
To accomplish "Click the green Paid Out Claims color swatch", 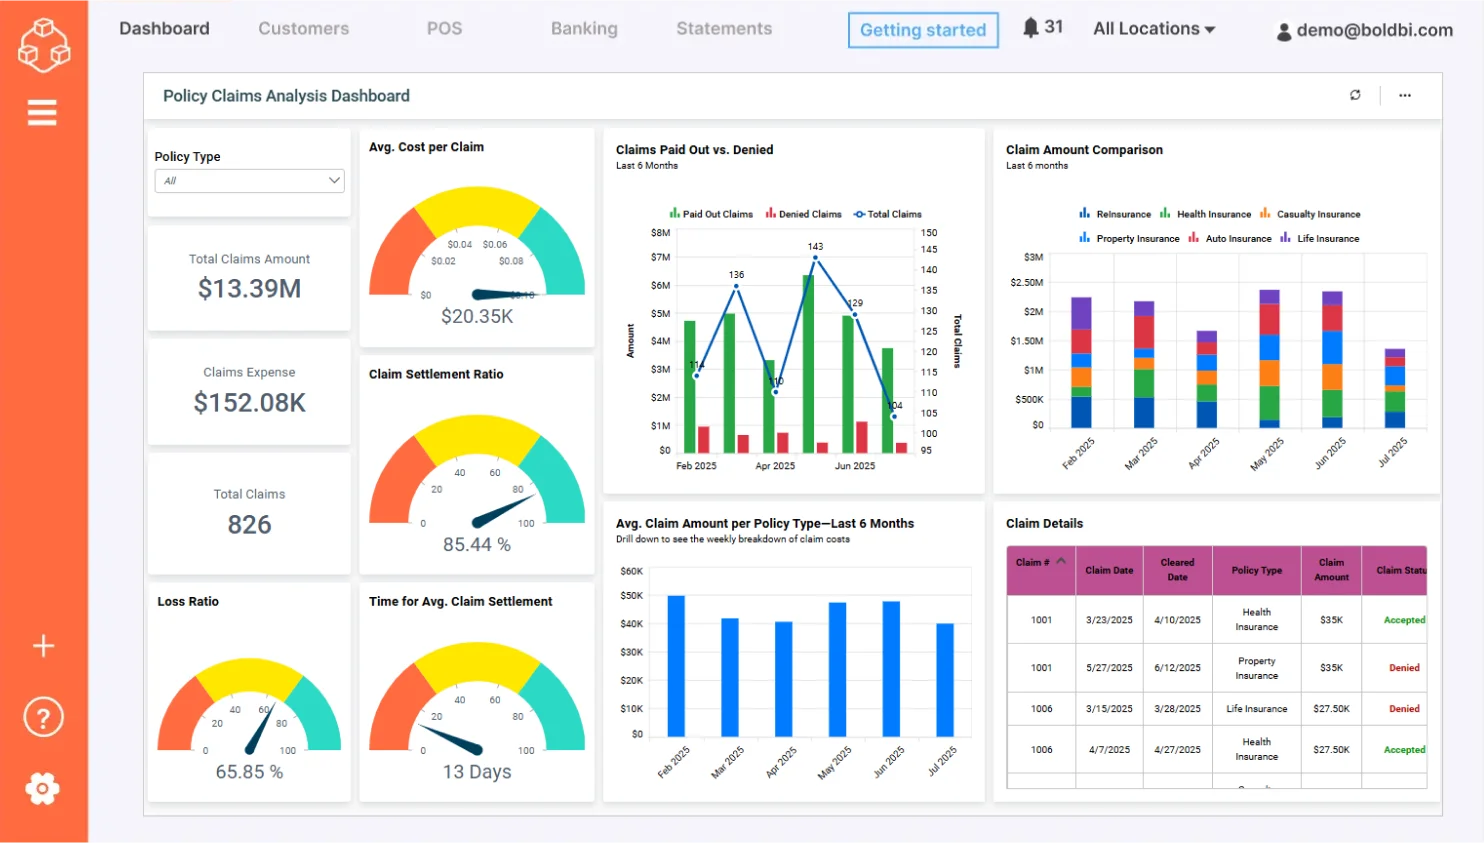I will coord(676,213).
